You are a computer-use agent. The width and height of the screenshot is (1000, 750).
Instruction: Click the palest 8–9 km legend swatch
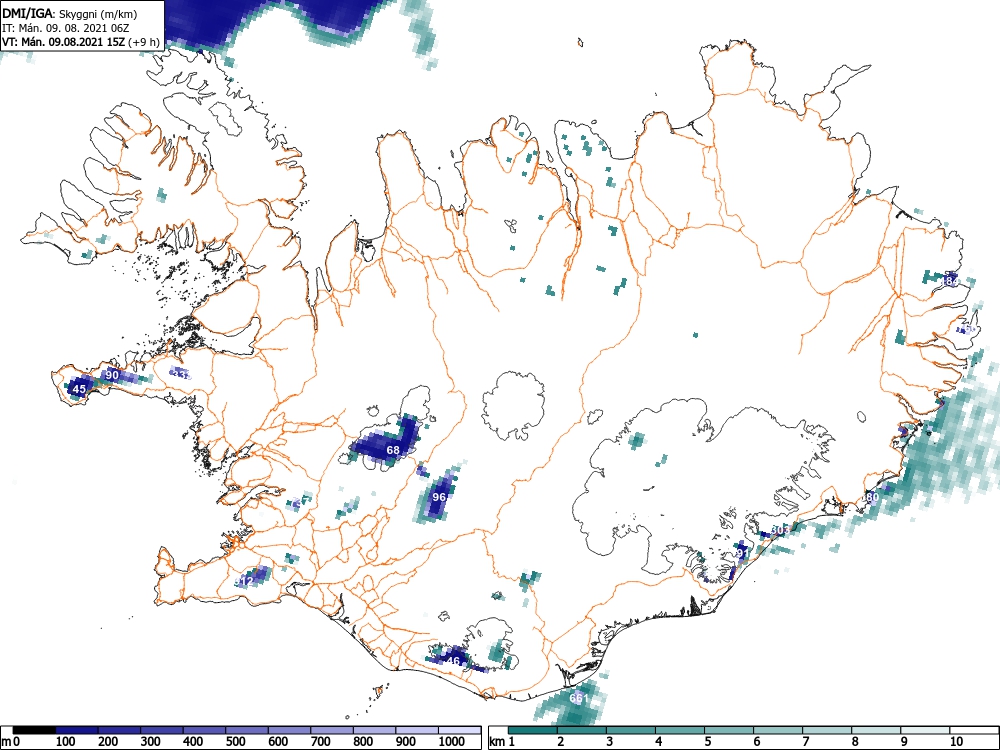click(x=876, y=730)
